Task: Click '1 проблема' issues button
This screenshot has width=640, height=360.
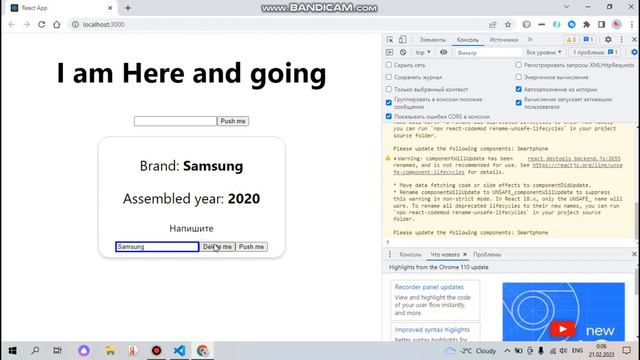Action: click(595, 52)
